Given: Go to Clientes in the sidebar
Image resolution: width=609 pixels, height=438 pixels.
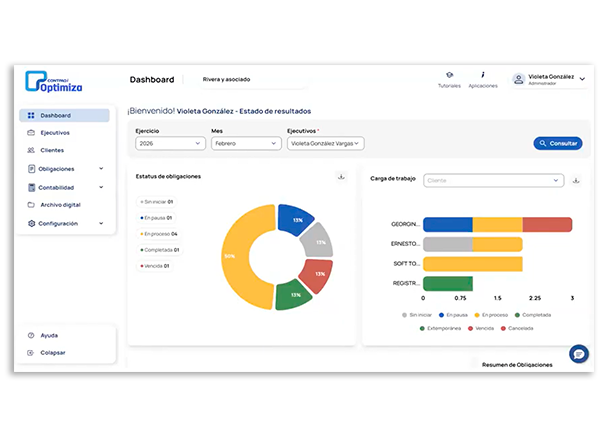Looking at the screenshot, I should coord(52,150).
